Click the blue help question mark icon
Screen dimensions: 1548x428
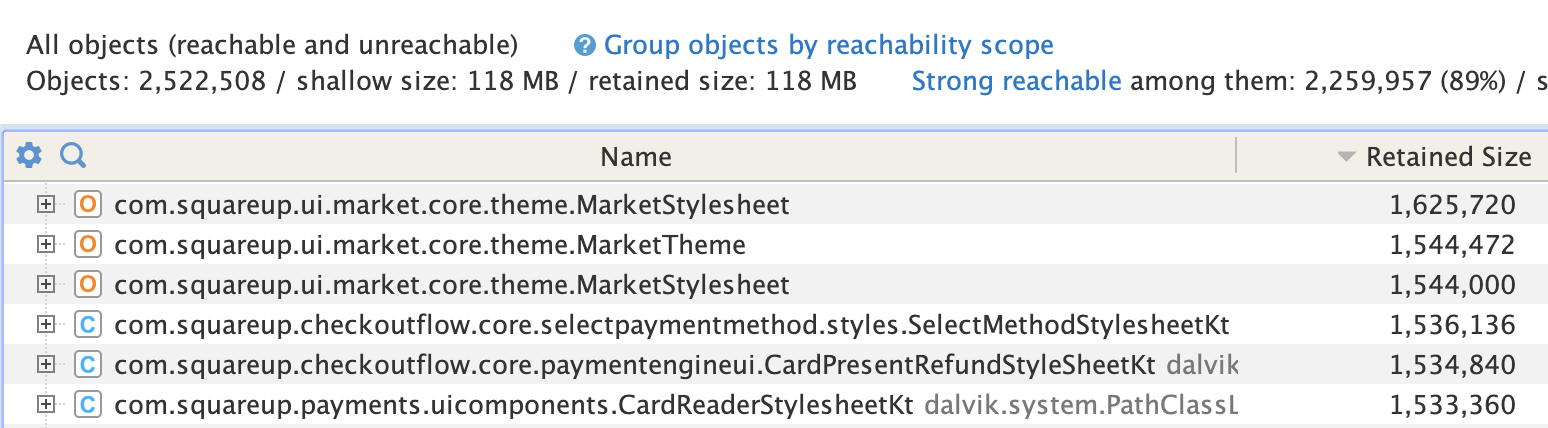coord(585,45)
